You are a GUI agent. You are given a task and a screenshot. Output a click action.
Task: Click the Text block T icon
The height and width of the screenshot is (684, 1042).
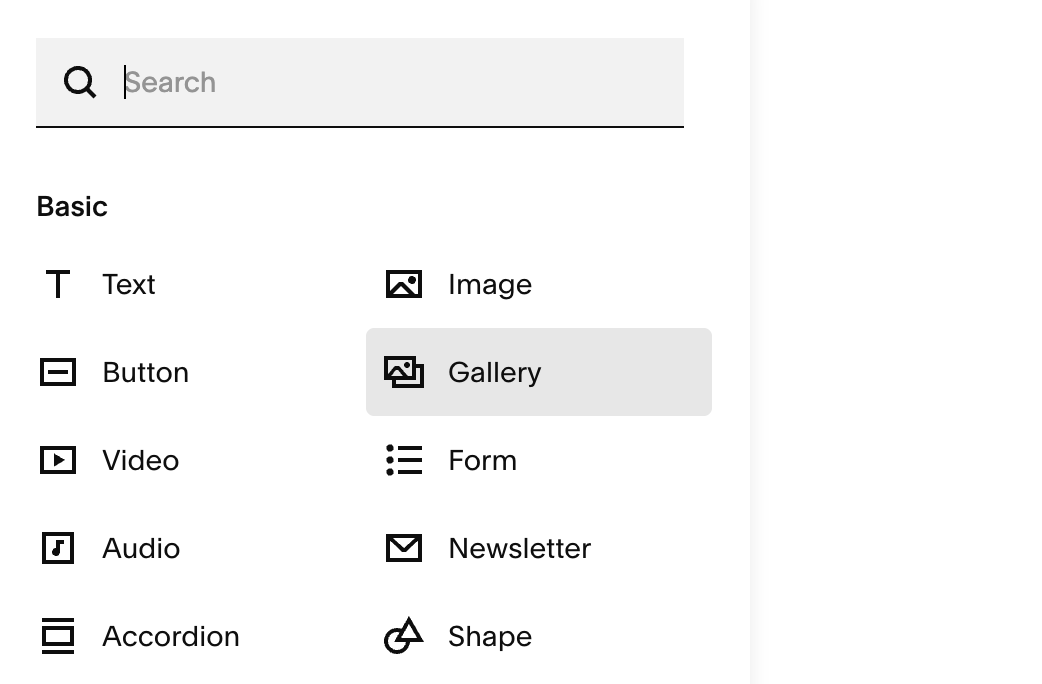point(58,285)
